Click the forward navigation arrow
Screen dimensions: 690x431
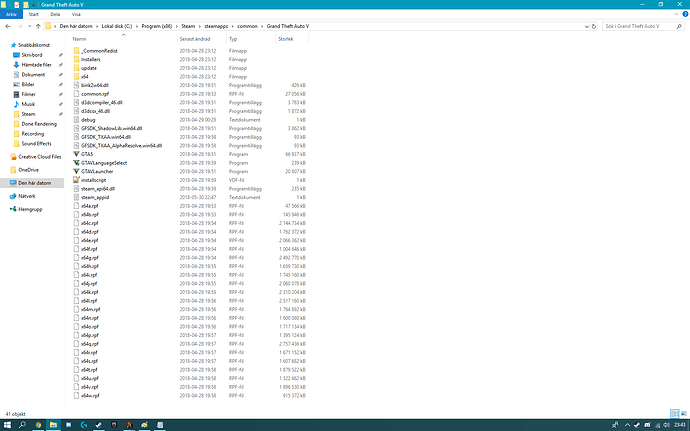point(20,26)
